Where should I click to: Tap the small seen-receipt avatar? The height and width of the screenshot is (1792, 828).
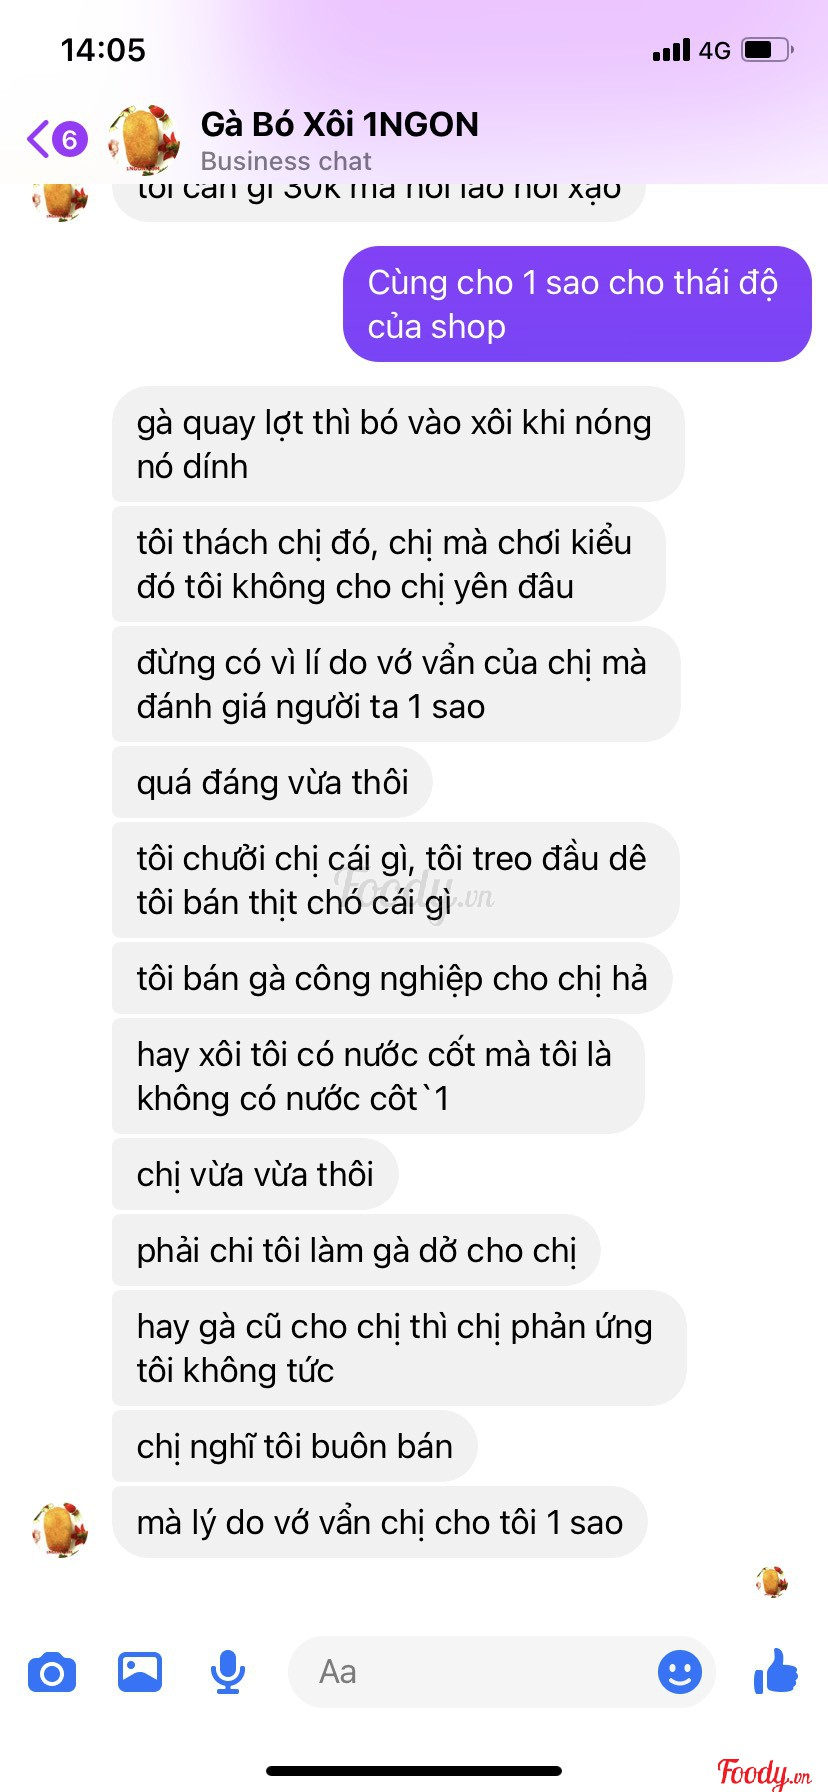(772, 1581)
